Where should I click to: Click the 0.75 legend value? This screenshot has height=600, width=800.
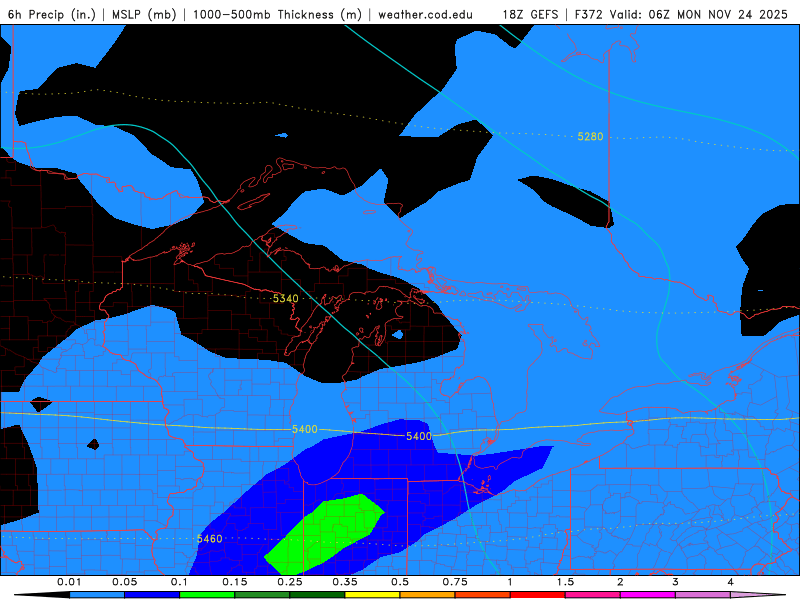455,582
